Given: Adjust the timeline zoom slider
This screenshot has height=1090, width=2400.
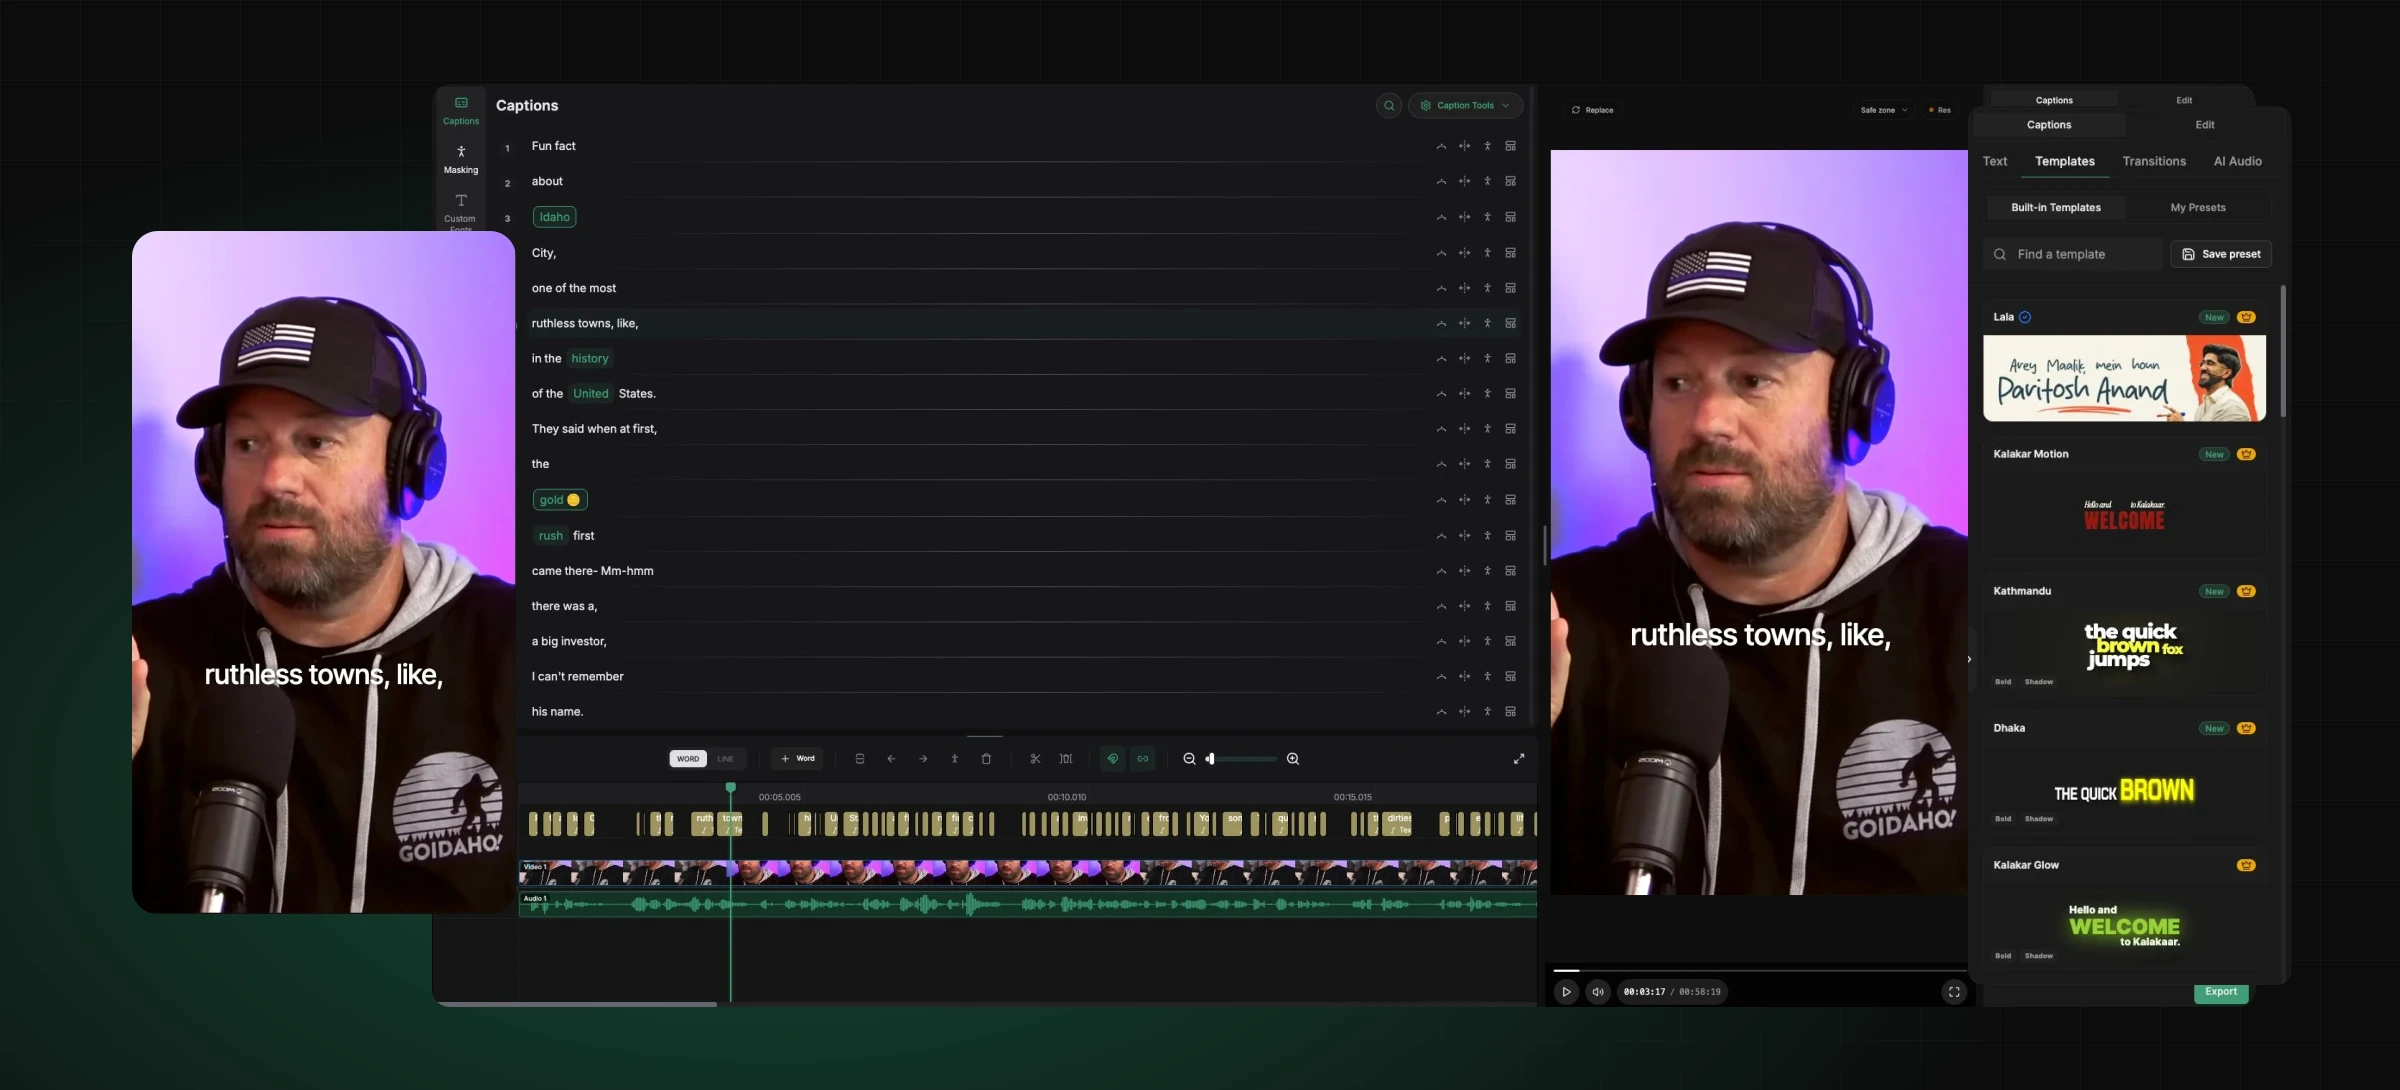Looking at the screenshot, I should pyautogui.click(x=1242, y=759).
